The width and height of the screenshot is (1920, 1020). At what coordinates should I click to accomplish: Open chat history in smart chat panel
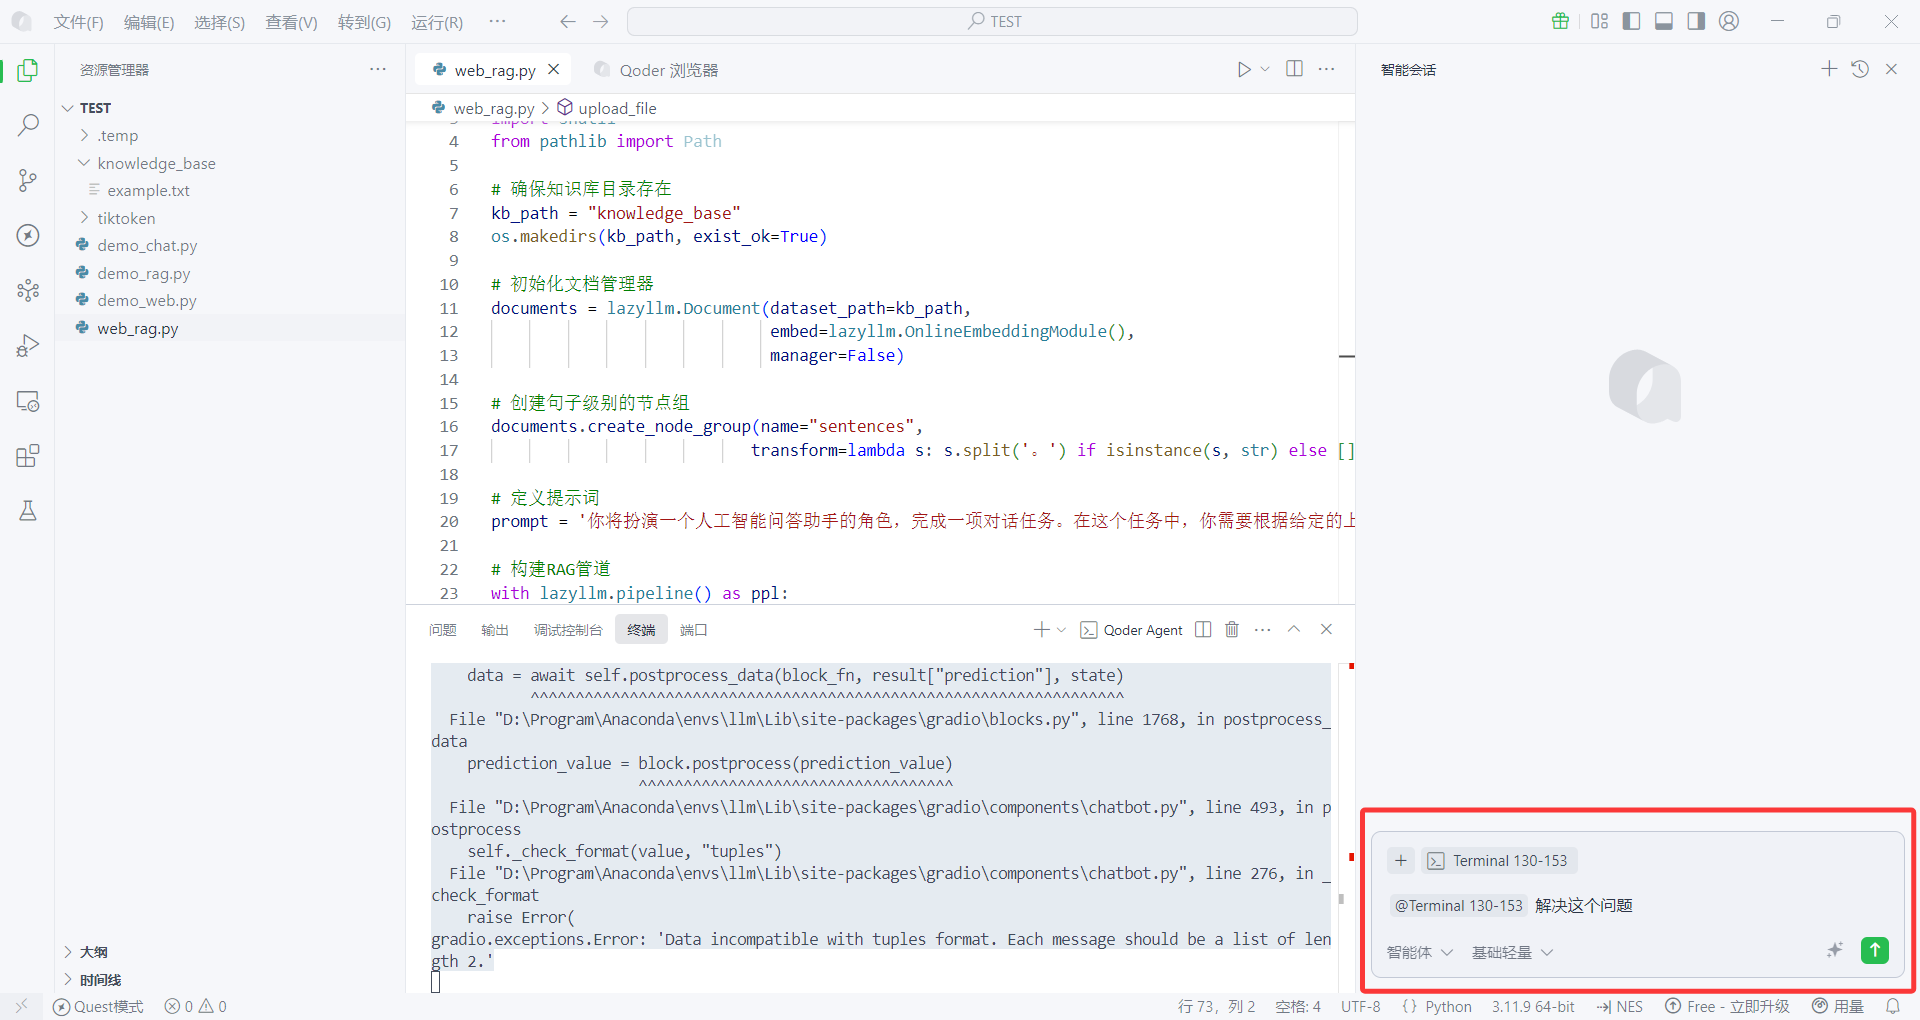point(1860,69)
